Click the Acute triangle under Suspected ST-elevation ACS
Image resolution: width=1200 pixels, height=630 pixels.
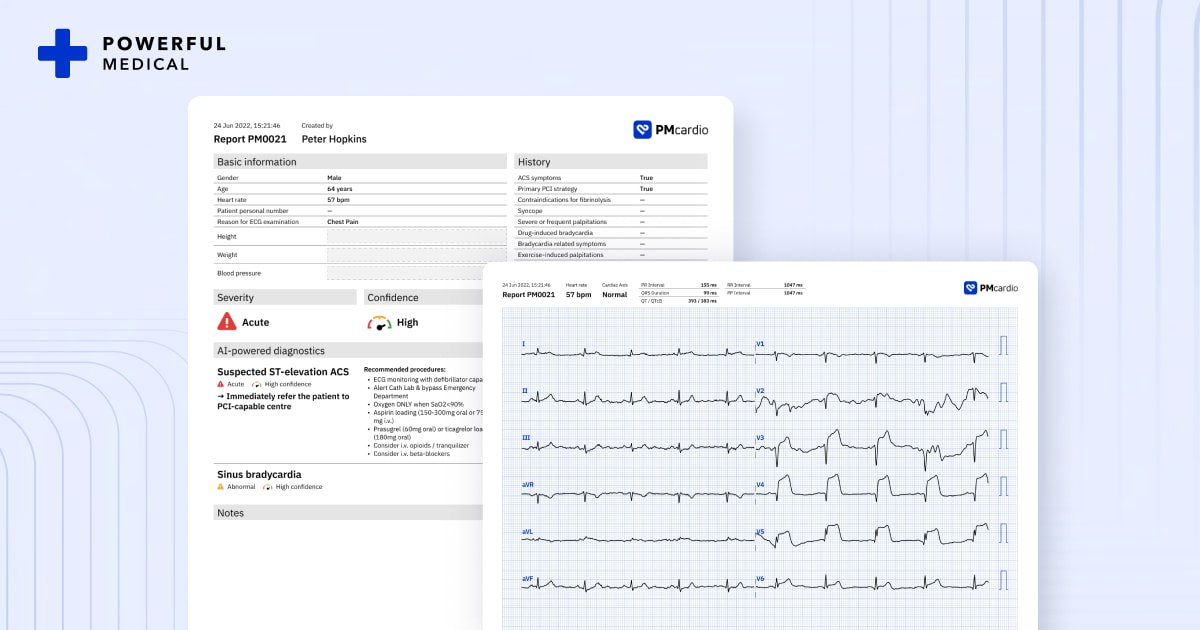tap(221, 383)
